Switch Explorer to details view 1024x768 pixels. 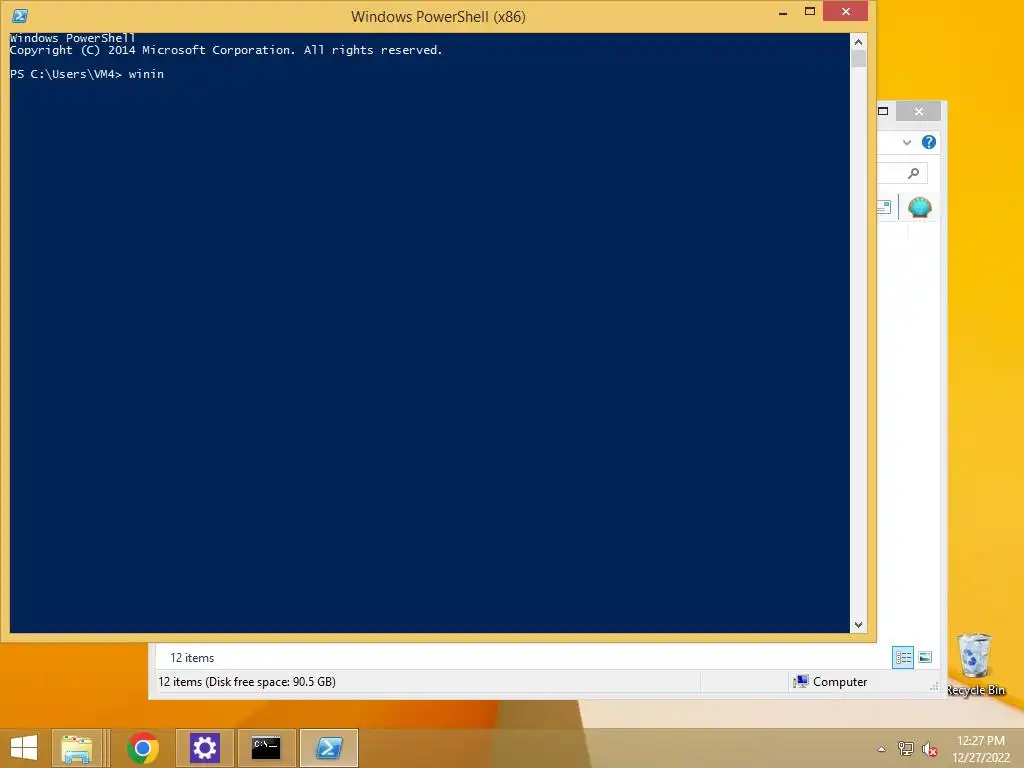tap(903, 657)
